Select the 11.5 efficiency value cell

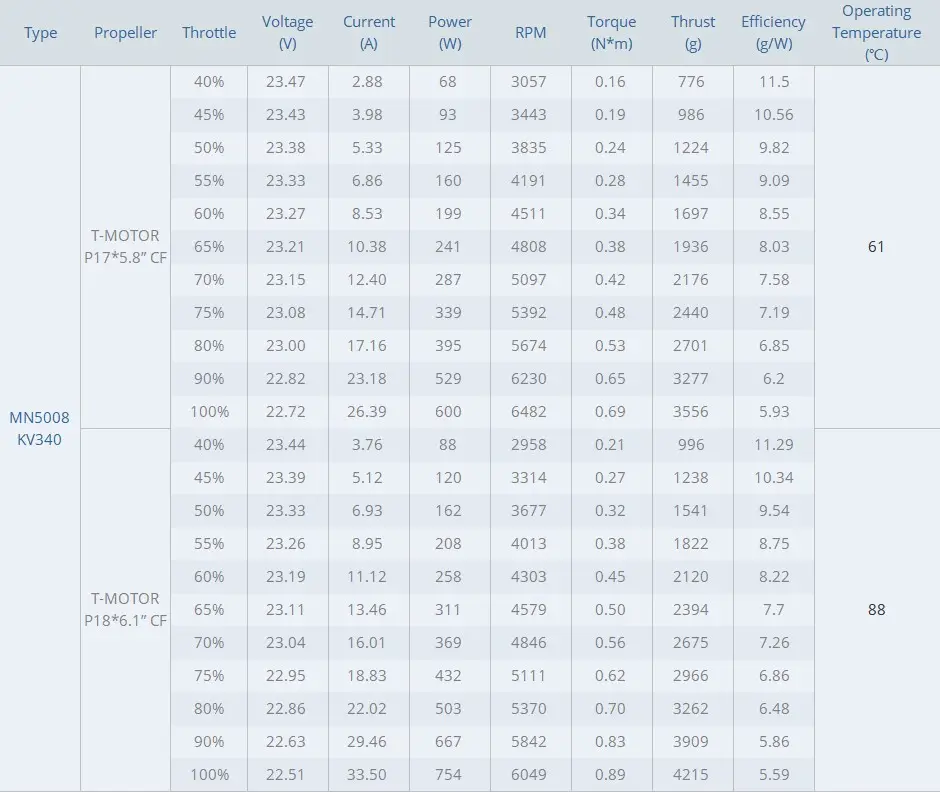pyautogui.click(x=773, y=82)
